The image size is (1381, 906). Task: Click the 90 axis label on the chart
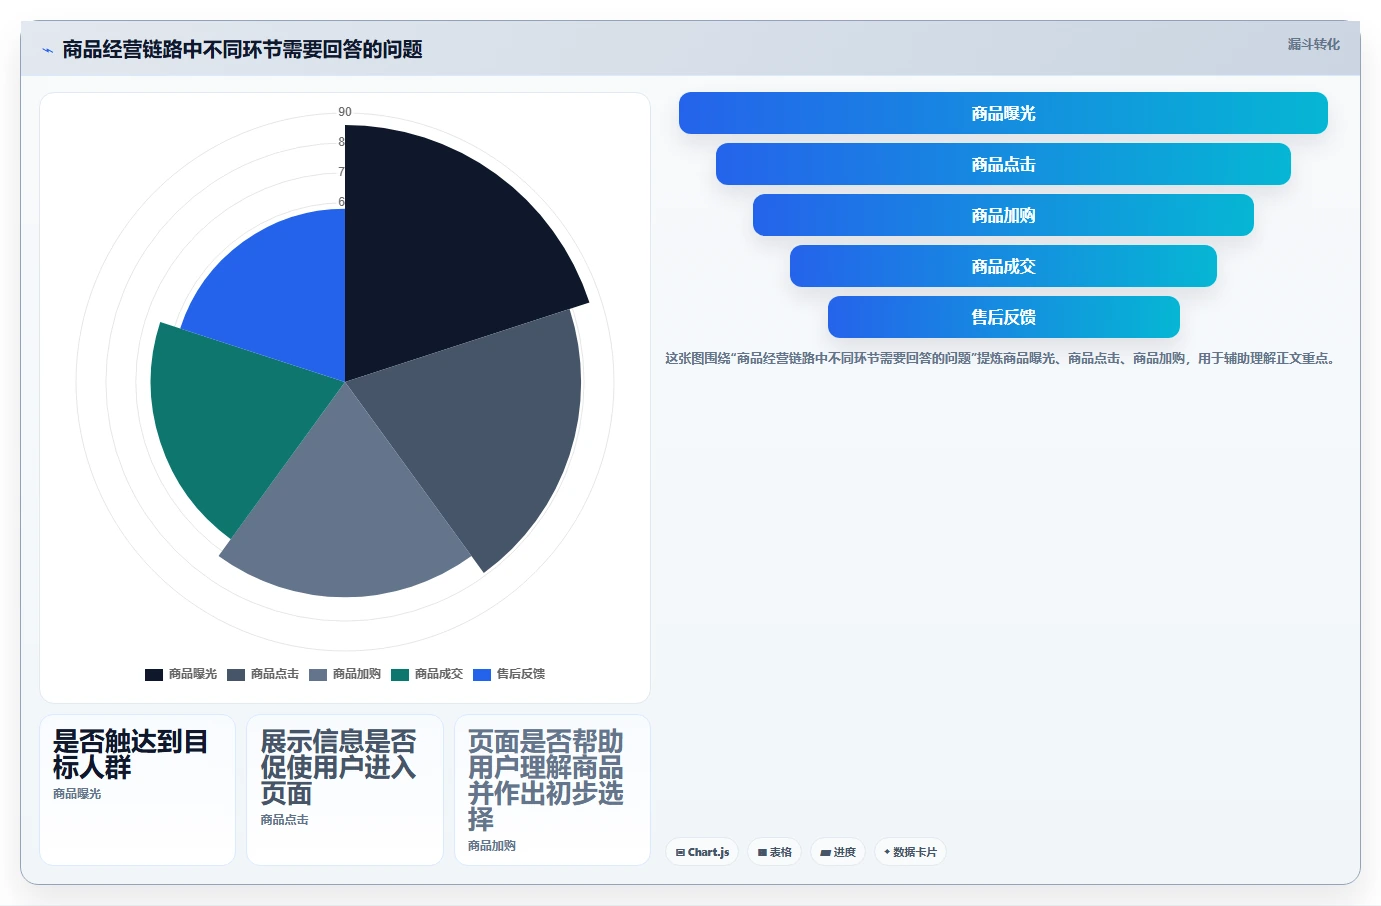point(345,112)
